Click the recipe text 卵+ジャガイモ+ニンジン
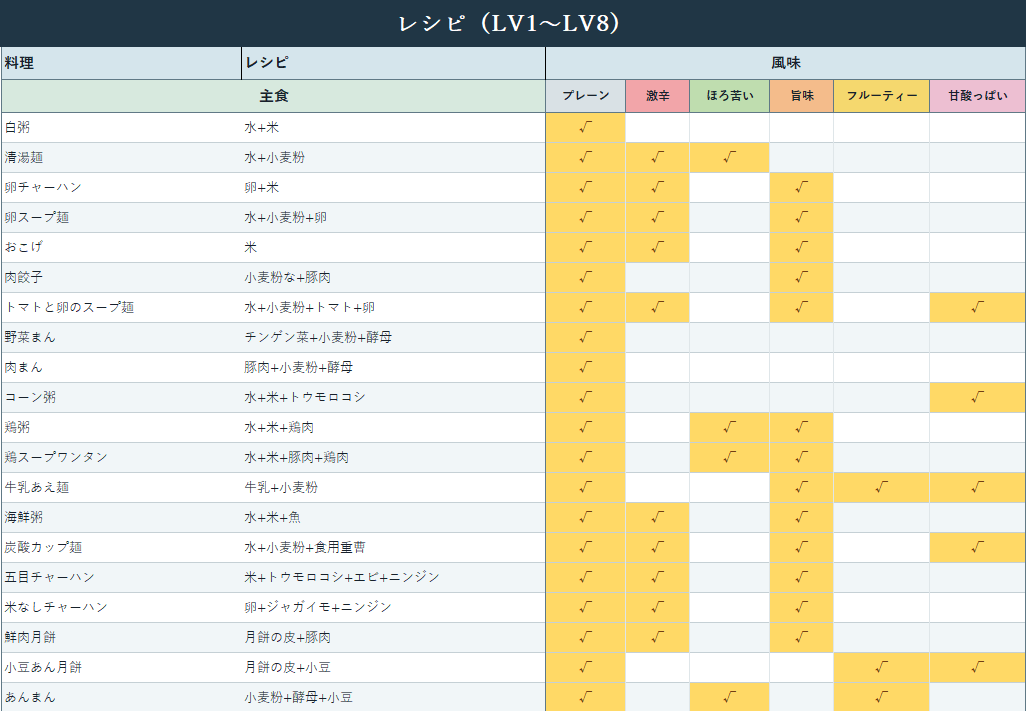Viewport: 1026px width, 711px height. pos(318,607)
